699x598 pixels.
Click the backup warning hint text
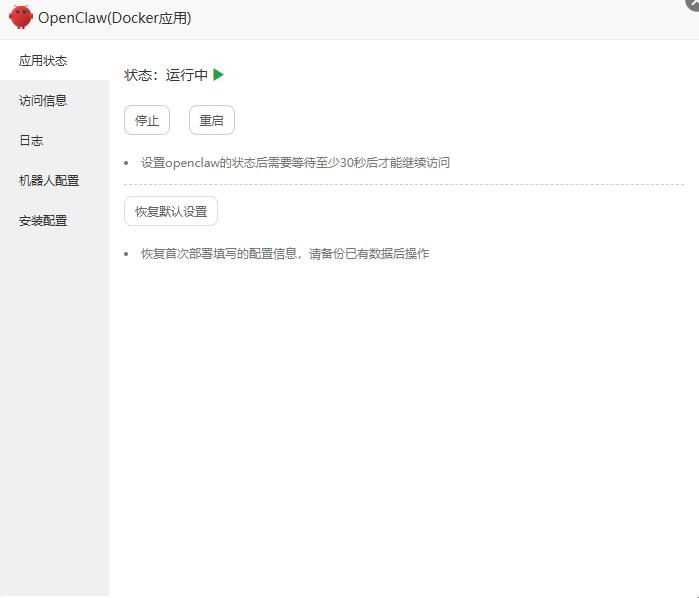click(x=284, y=254)
